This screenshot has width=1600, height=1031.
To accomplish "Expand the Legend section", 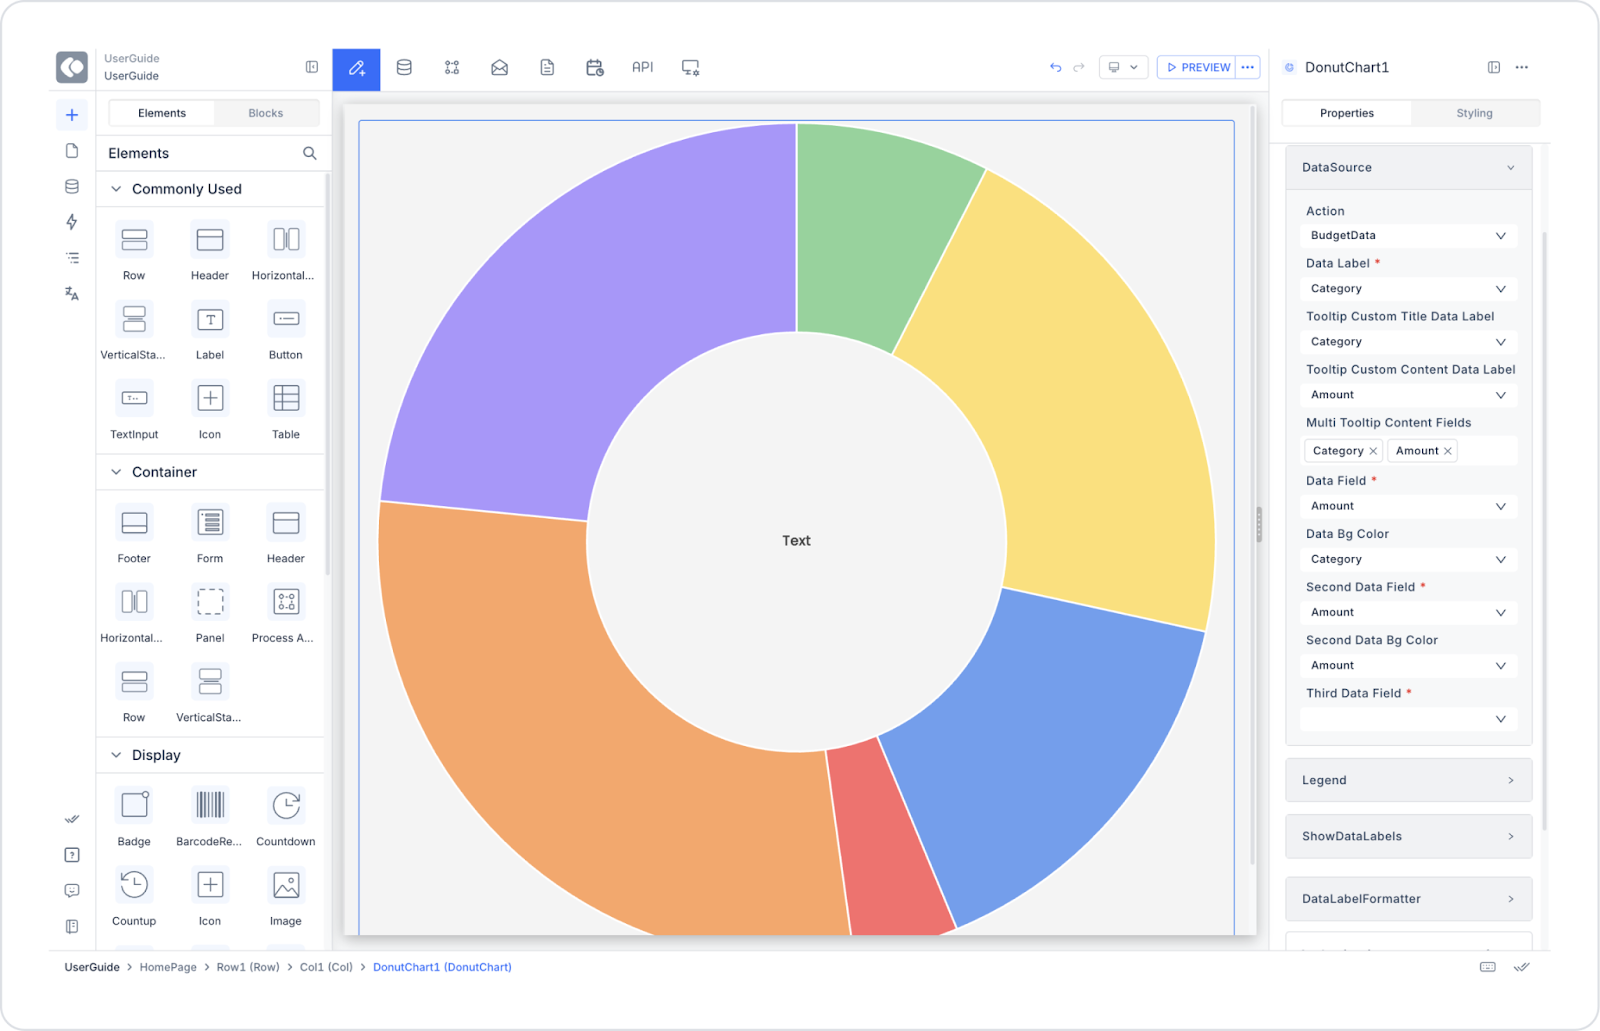I will tap(1408, 780).
